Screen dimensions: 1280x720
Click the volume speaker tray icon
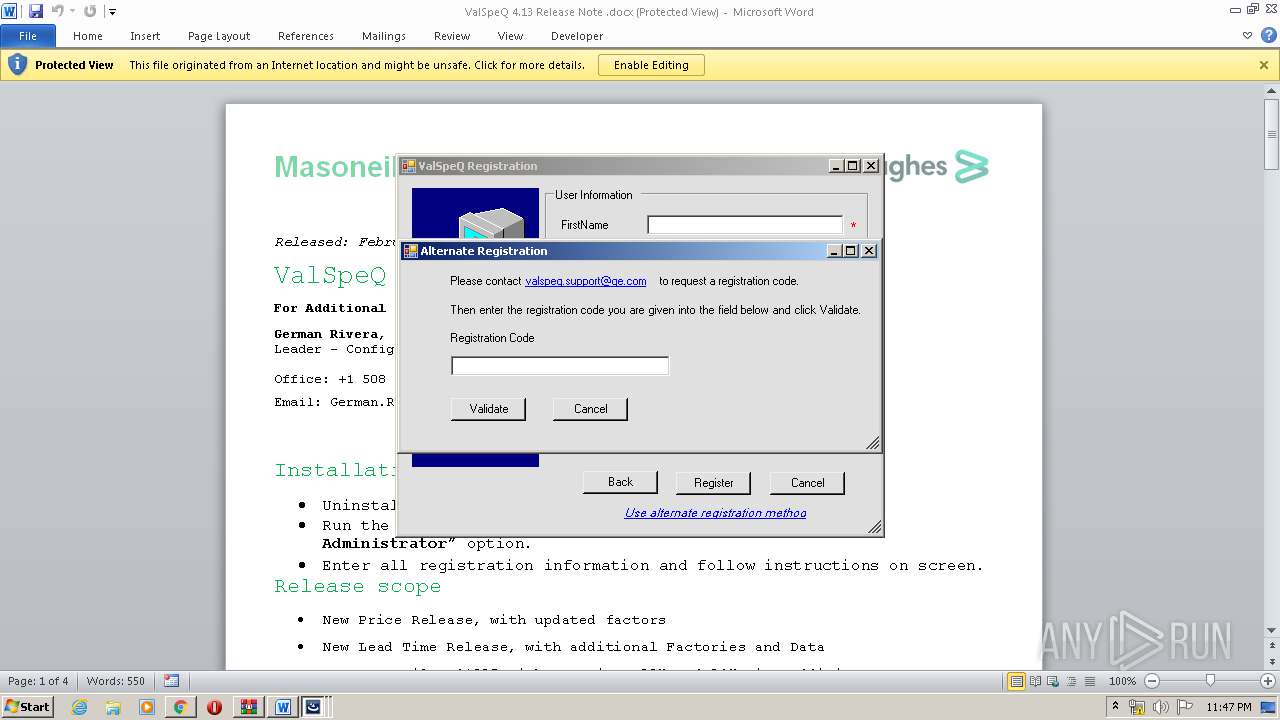1162,707
